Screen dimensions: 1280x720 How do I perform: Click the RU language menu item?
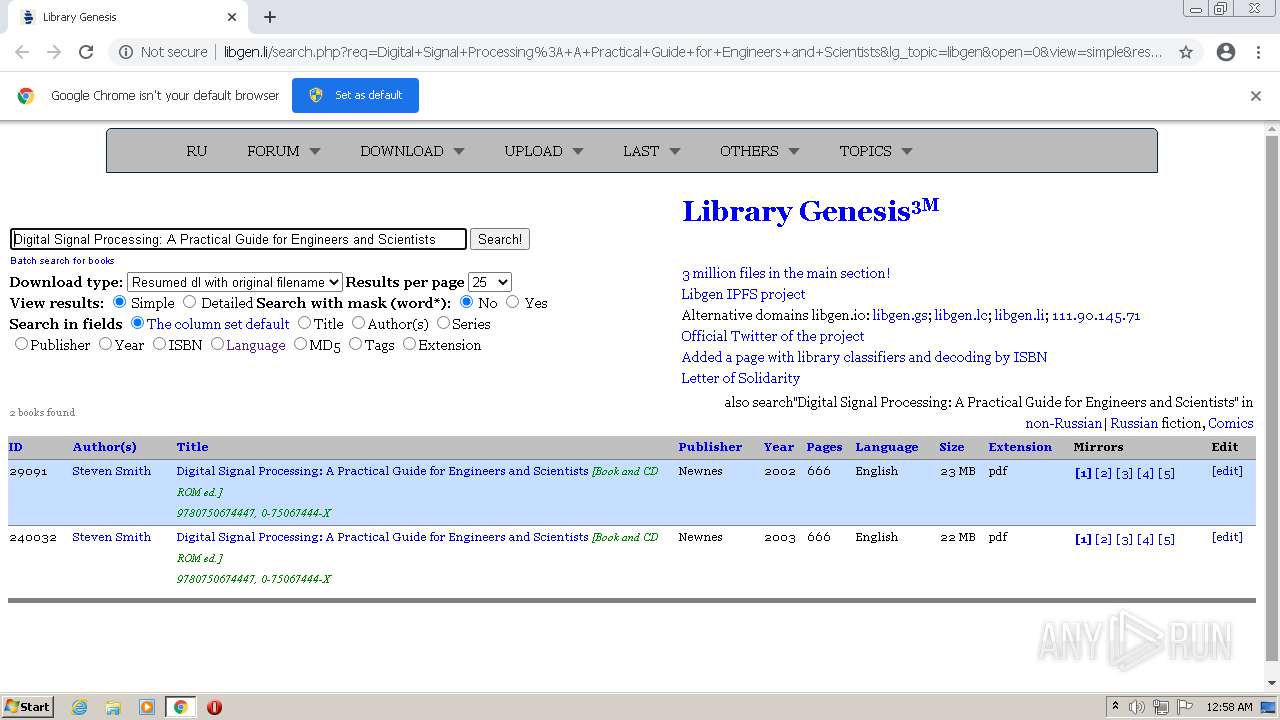tap(196, 151)
